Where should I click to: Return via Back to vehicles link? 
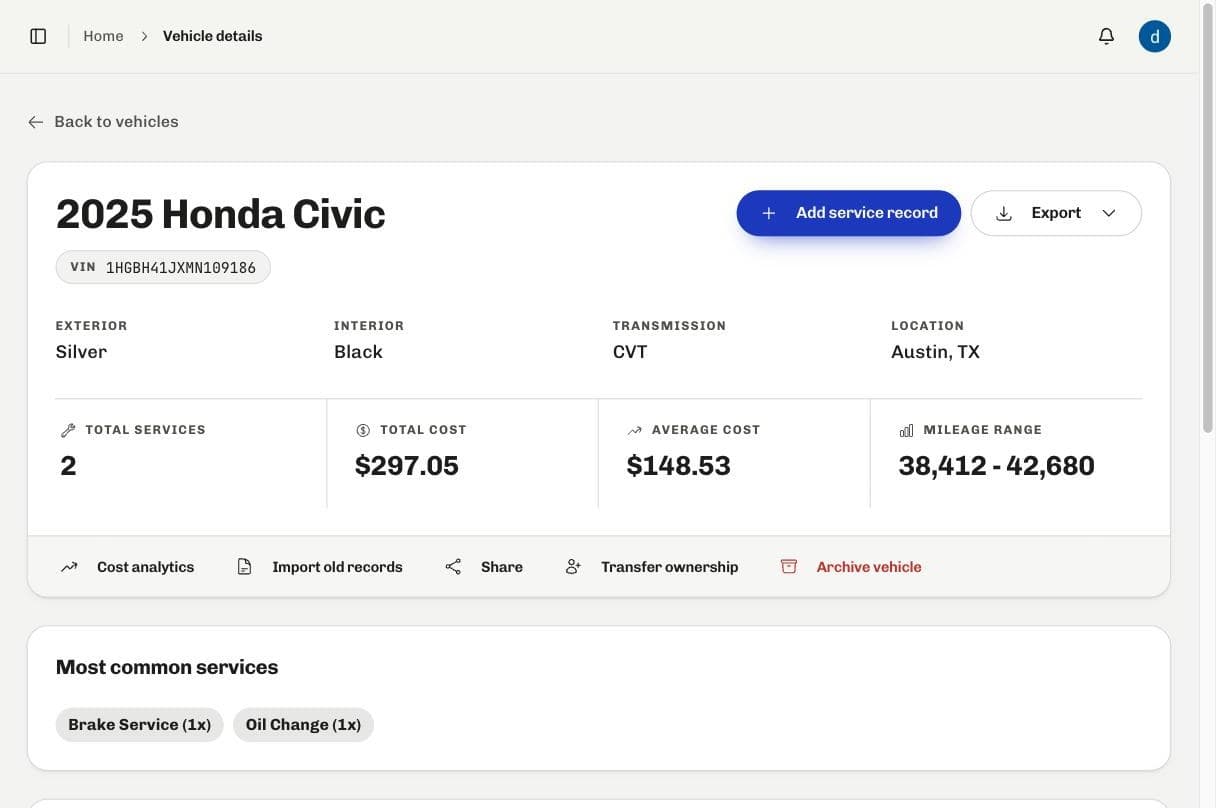104,122
